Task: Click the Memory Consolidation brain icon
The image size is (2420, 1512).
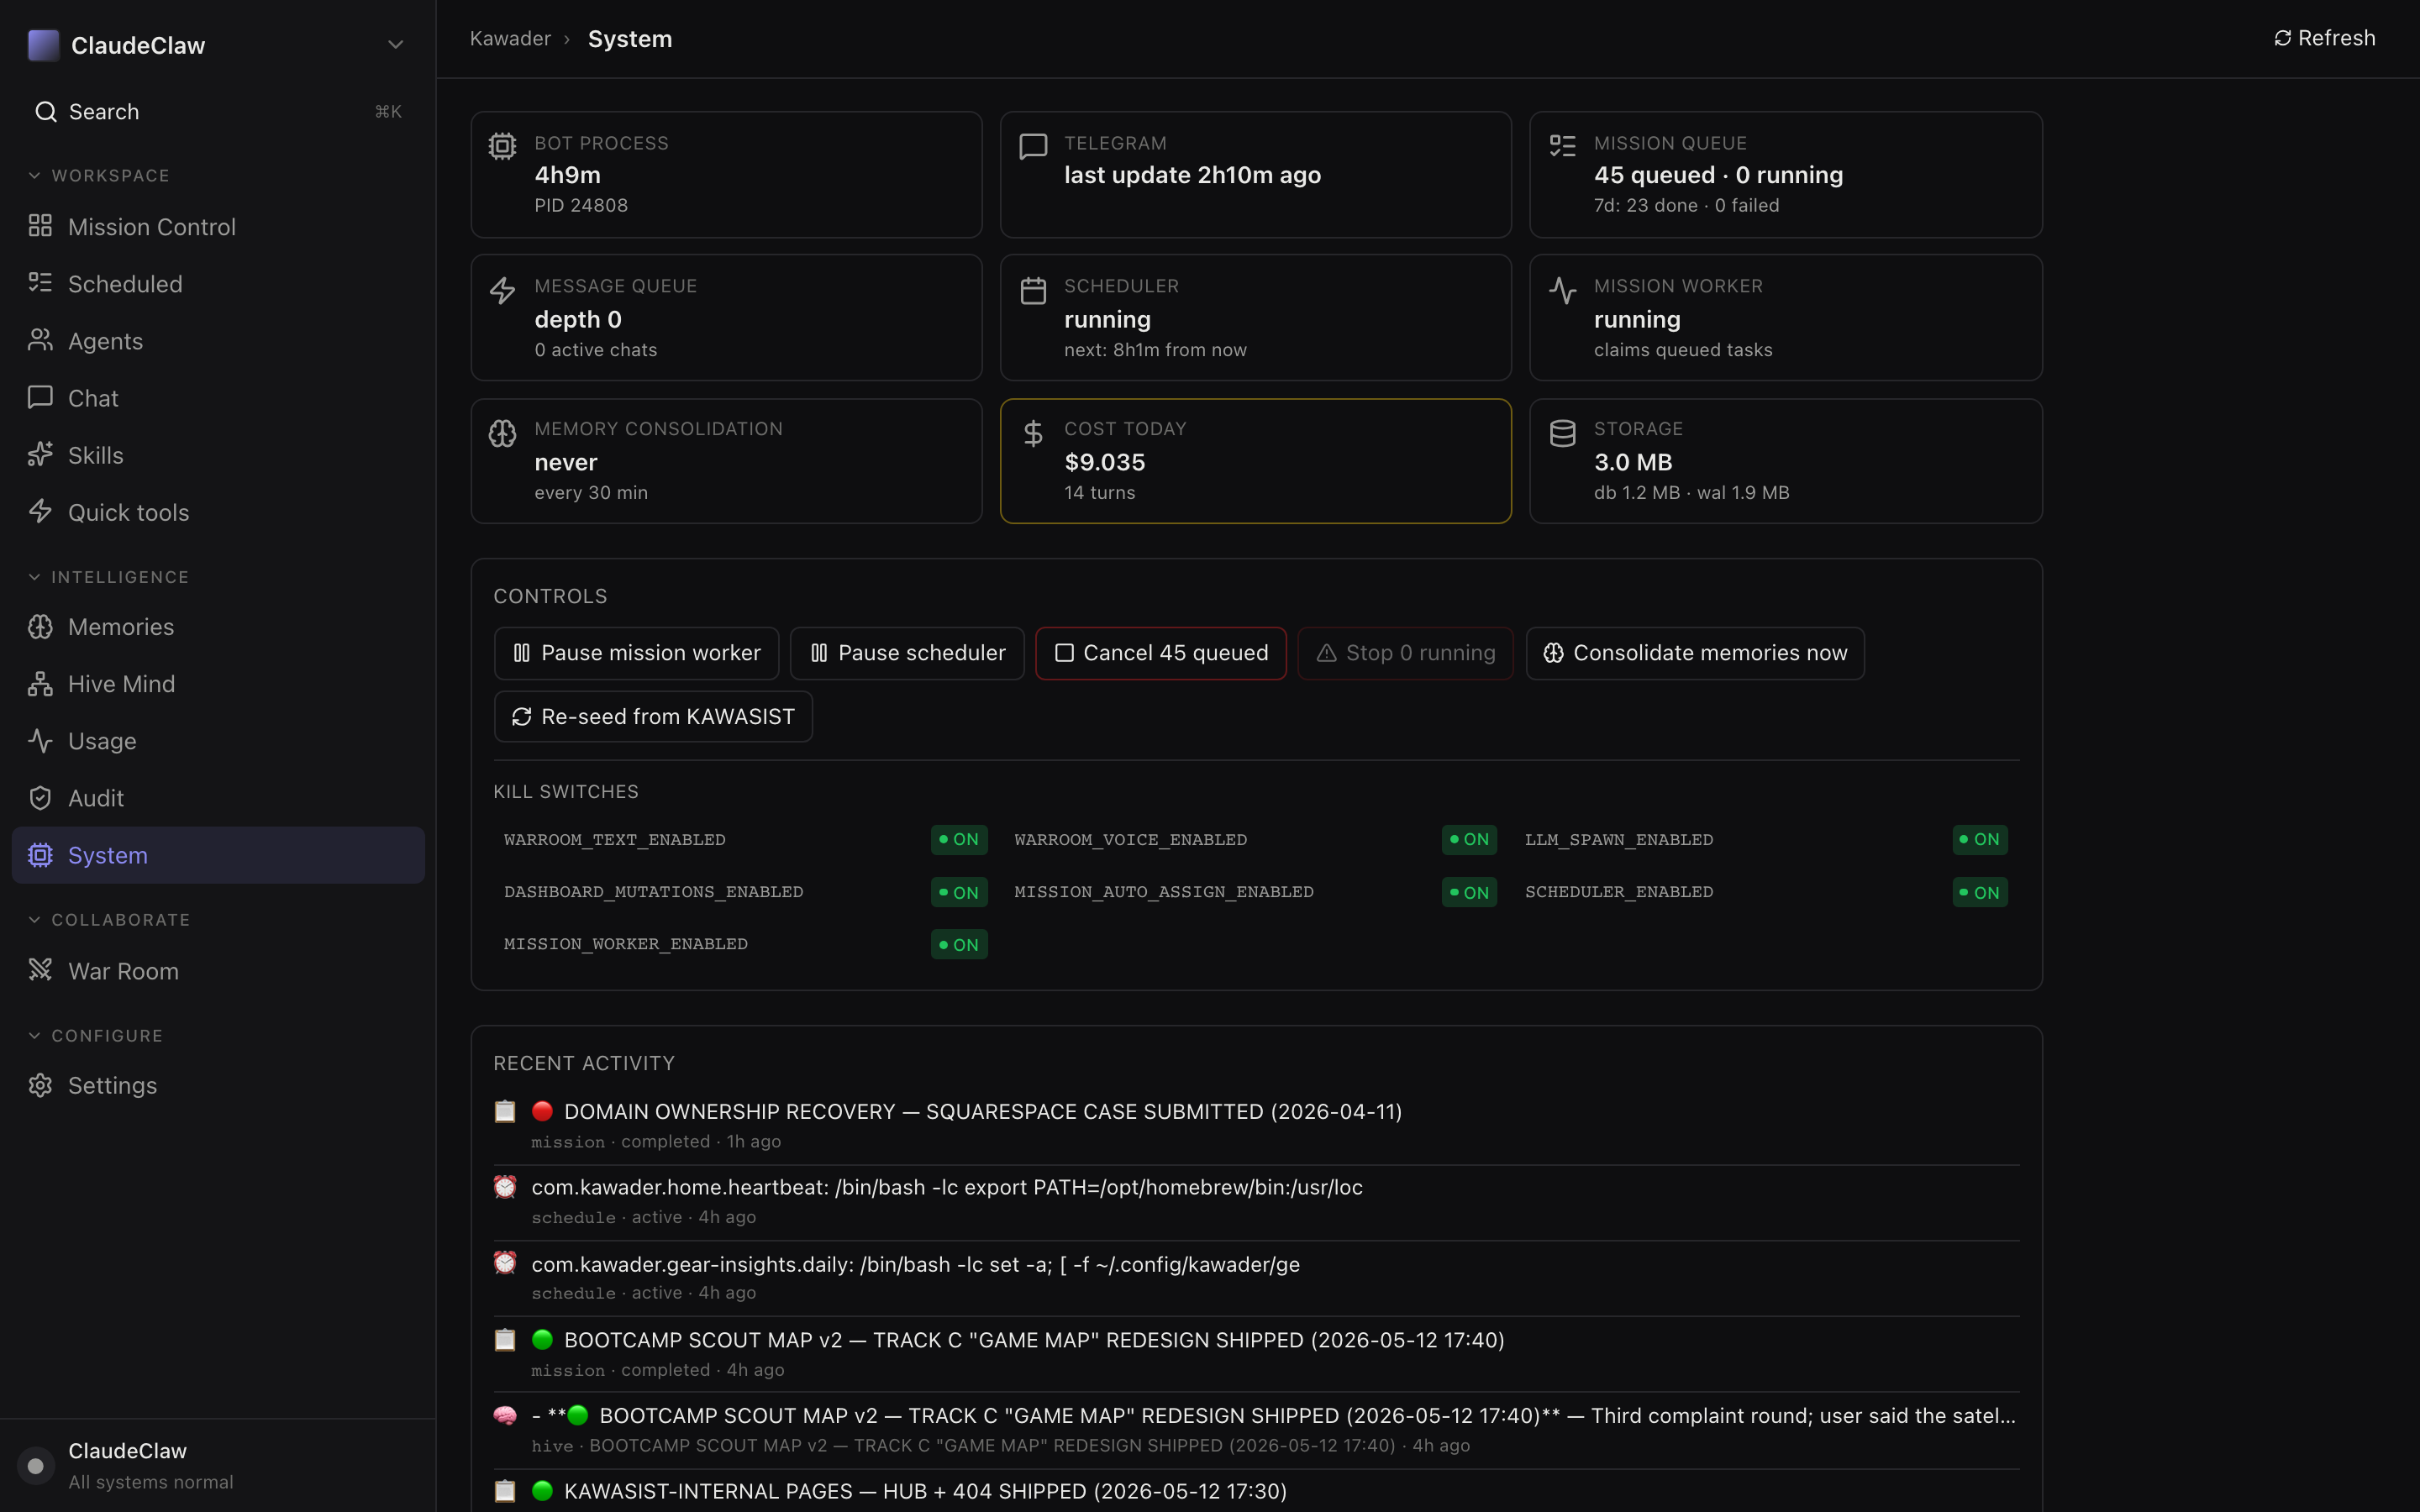Action: click(x=502, y=433)
